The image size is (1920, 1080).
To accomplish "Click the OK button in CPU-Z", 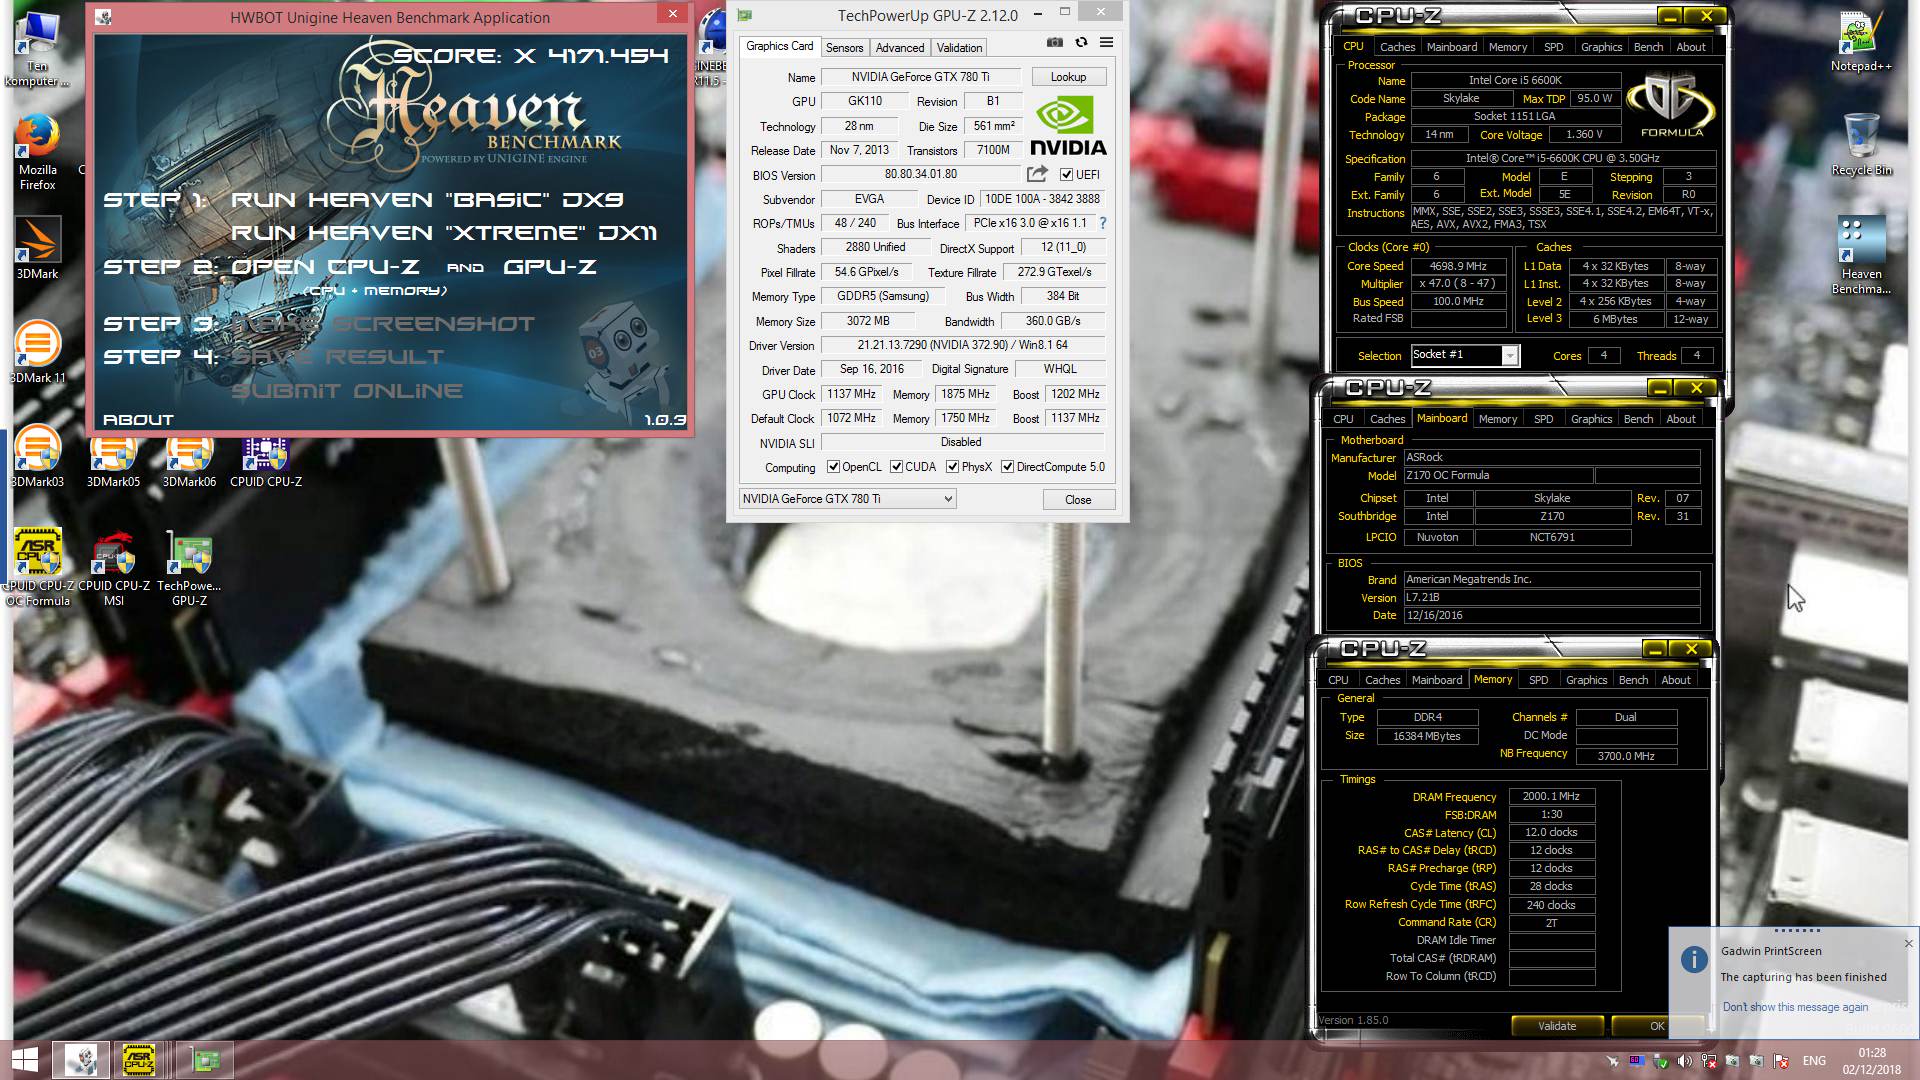I will (1657, 1026).
